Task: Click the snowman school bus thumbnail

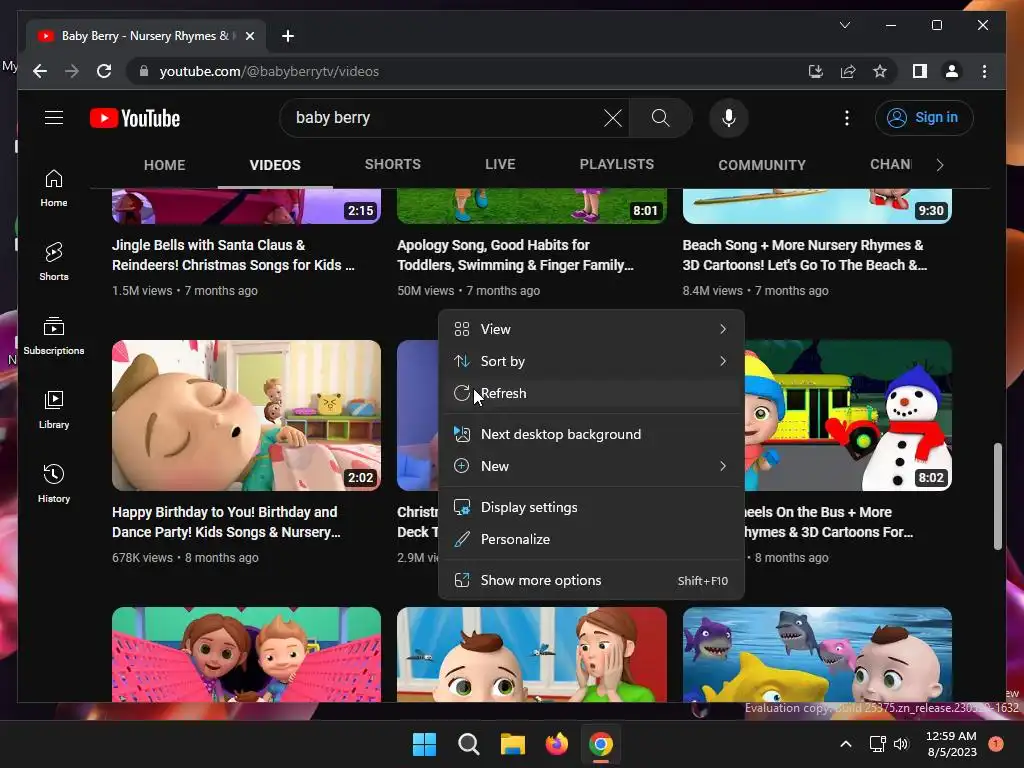Action: 848,415
